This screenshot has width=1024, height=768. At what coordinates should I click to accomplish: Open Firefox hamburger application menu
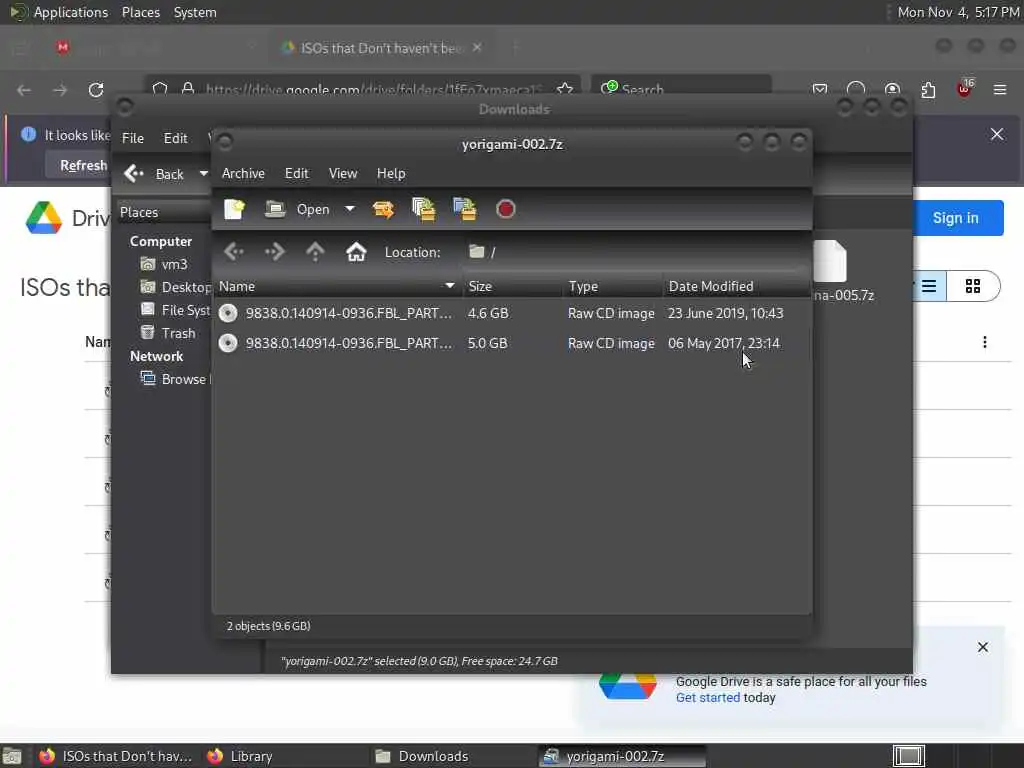1000,89
